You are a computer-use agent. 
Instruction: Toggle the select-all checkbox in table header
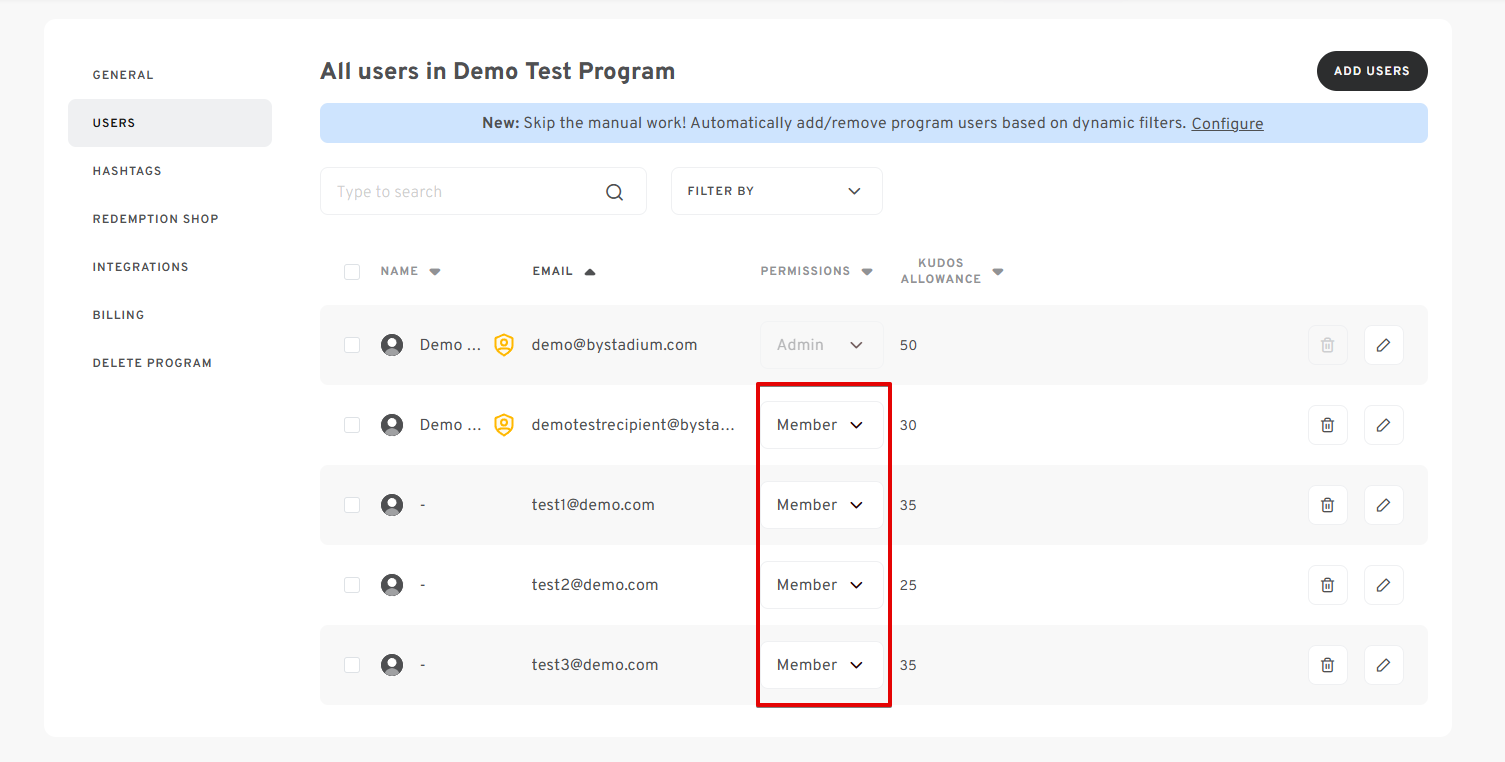click(x=352, y=272)
